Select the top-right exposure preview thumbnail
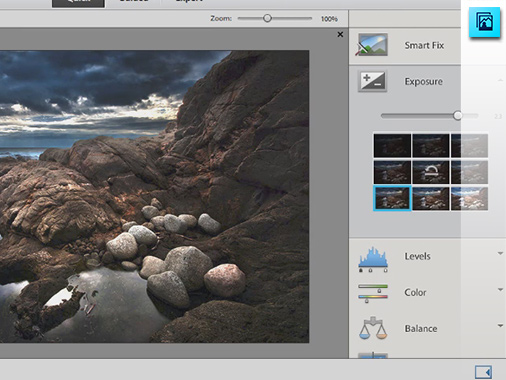The height and width of the screenshot is (380, 506). pyautogui.click(x=469, y=146)
